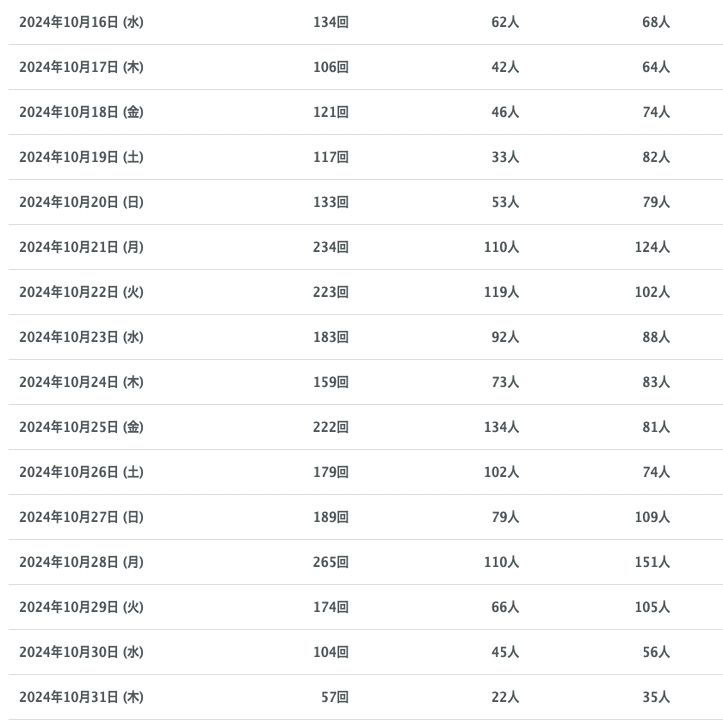Select the 57回 count for October 31
The height and width of the screenshot is (723, 723).
tap(334, 697)
